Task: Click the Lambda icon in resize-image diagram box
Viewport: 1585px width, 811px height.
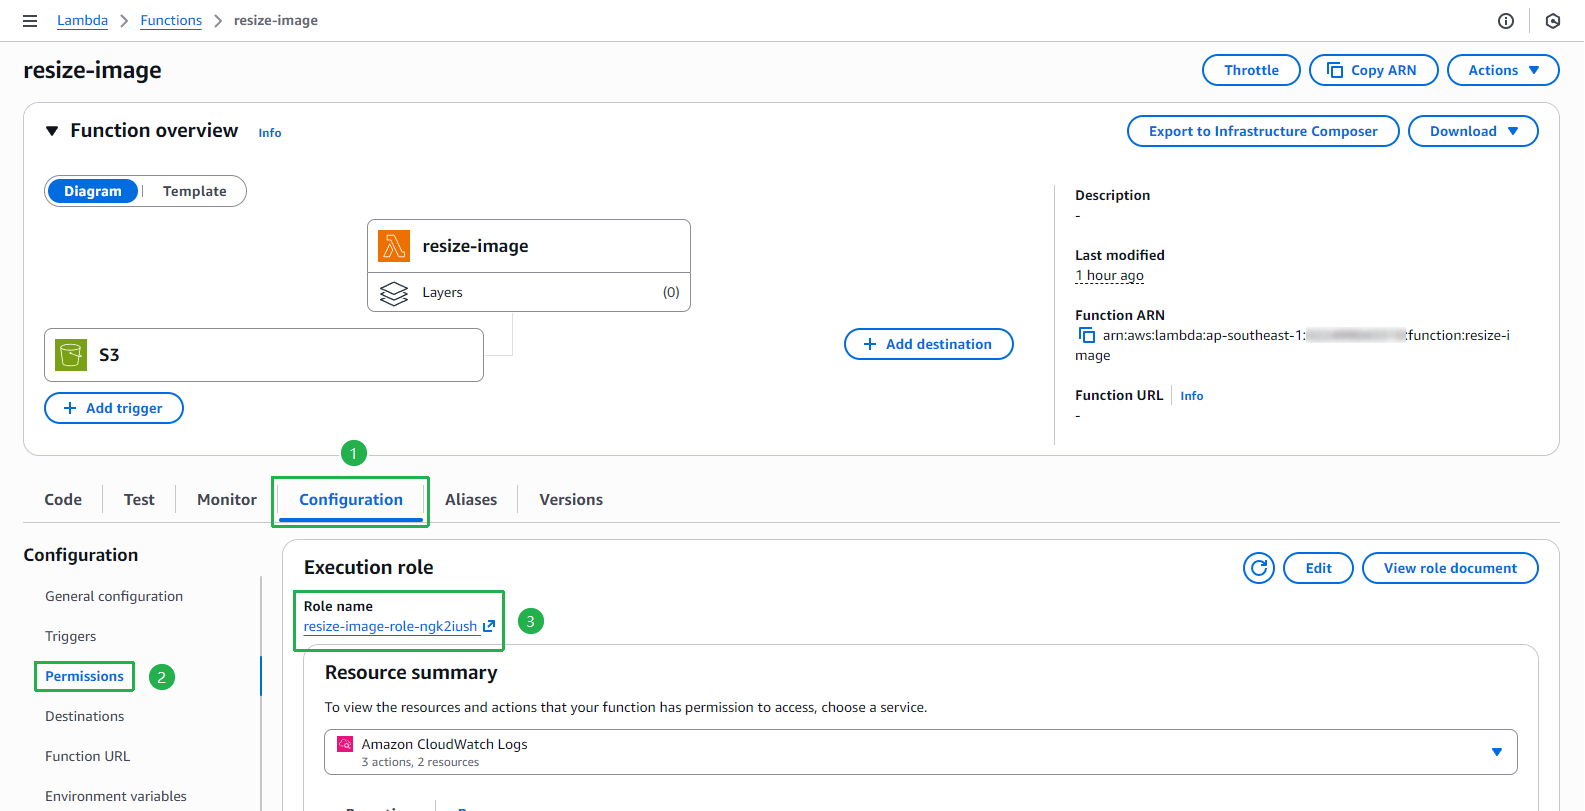Action: tap(394, 246)
